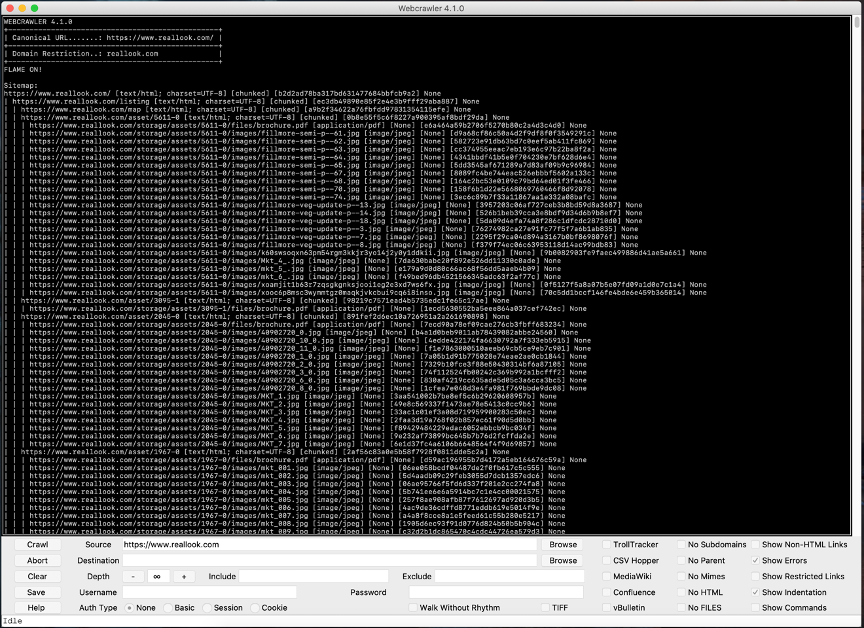The image size is (864, 628).
Task: Disable Show Indentation checkbox
Action: click(755, 592)
